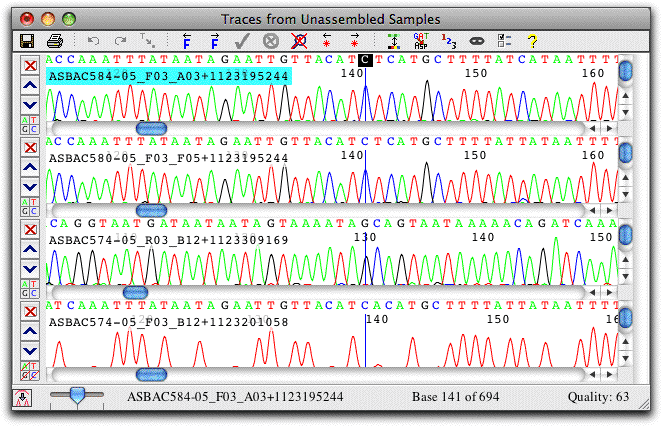Move ASBAC574 R03 trace down
Screen dimensions: 662x426
click(30, 269)
